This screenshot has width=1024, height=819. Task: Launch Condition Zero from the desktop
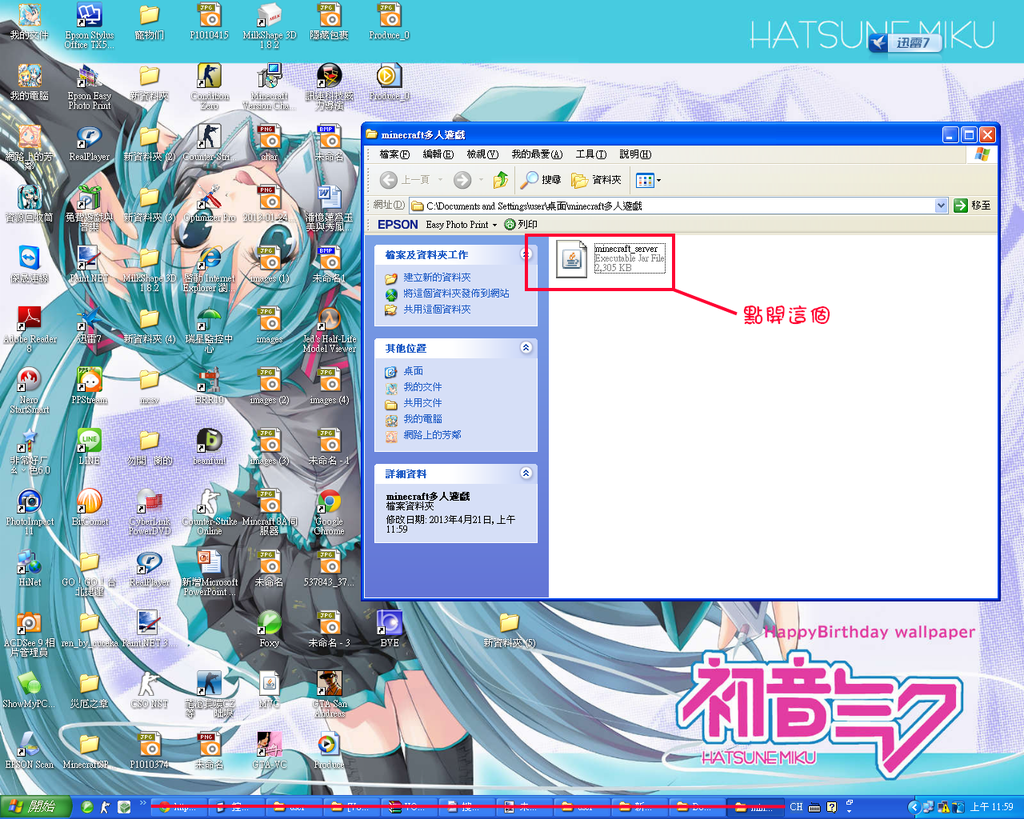click(x=209, y=87)
